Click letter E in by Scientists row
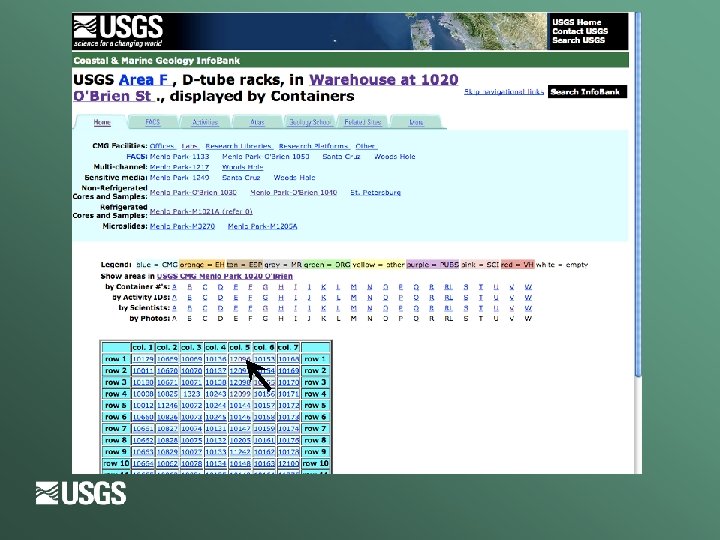 click(236, 308)
